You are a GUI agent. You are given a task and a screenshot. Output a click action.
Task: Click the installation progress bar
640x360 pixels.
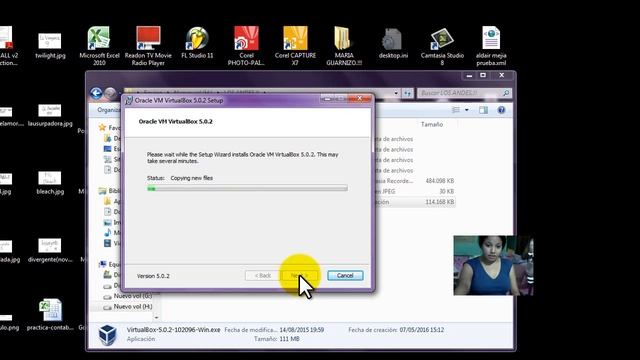[247, 188]
